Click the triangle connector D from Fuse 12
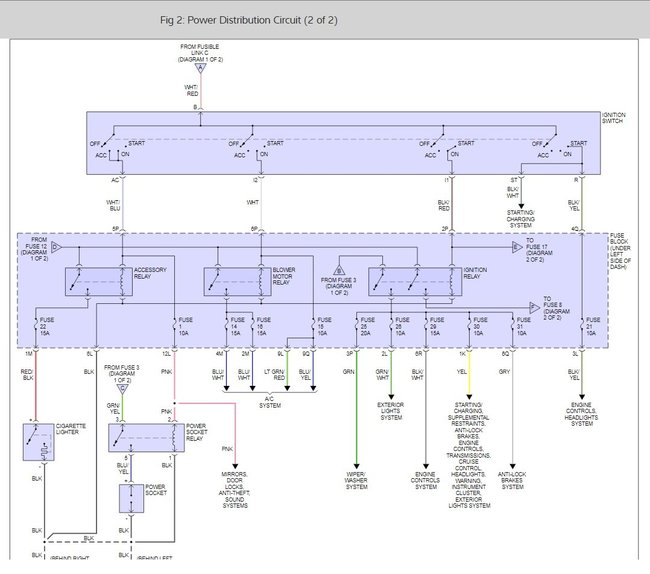Screen dimensions: 650x574 point(56,247)
